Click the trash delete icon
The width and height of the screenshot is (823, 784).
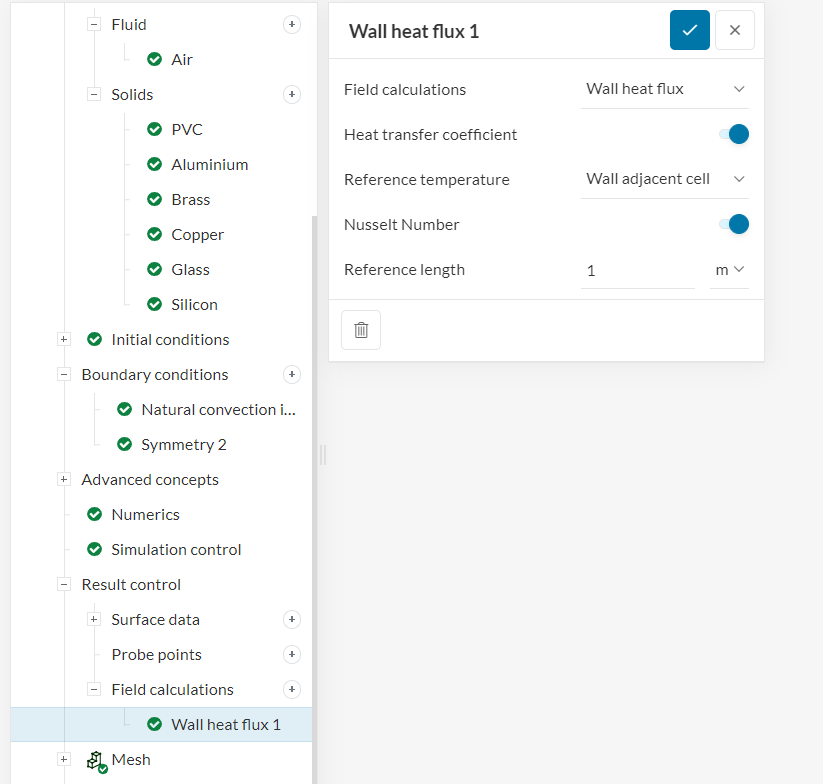pyautogui.click(x=361, y=330)
